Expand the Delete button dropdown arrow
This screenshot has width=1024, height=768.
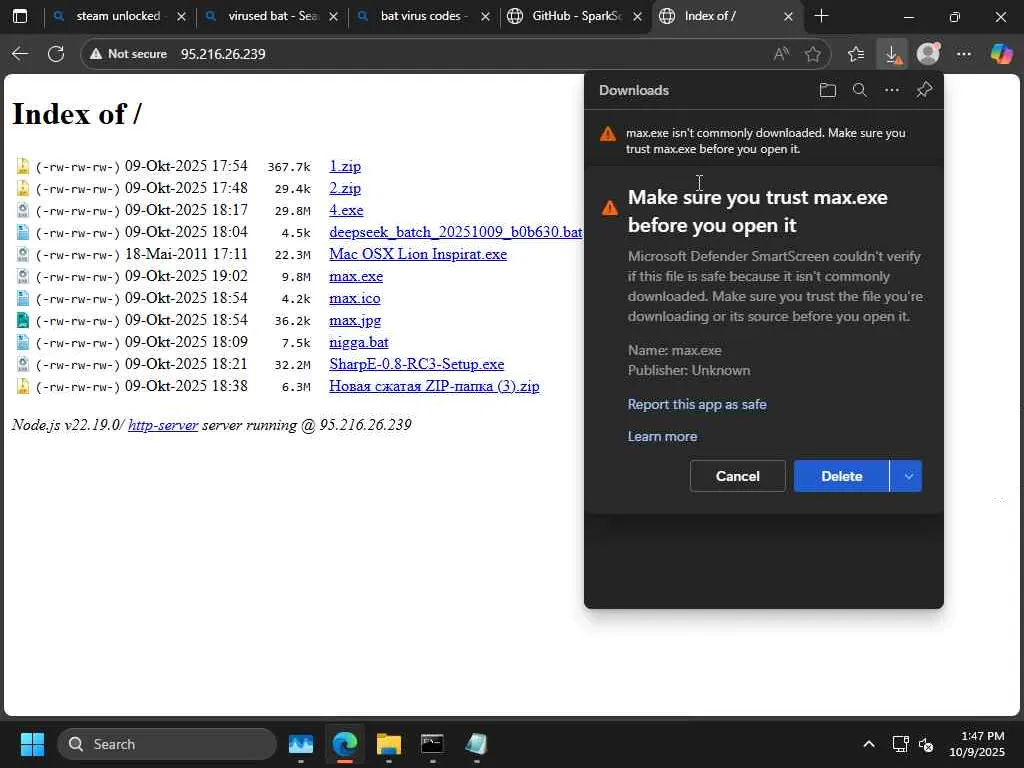pos(907,476)
